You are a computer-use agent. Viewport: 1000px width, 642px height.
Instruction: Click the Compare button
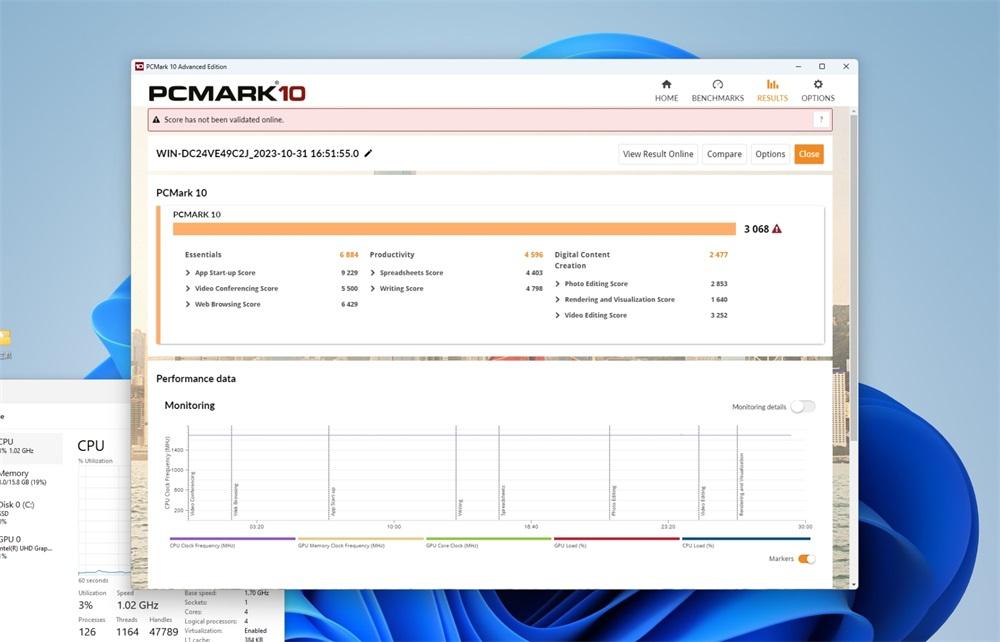[x=724, y=154]
